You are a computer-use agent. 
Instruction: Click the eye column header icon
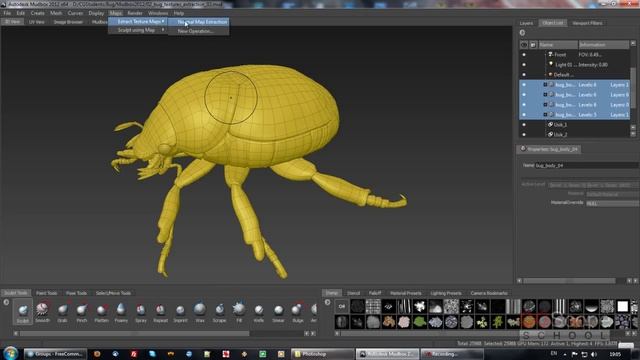(x=524, y=44)
